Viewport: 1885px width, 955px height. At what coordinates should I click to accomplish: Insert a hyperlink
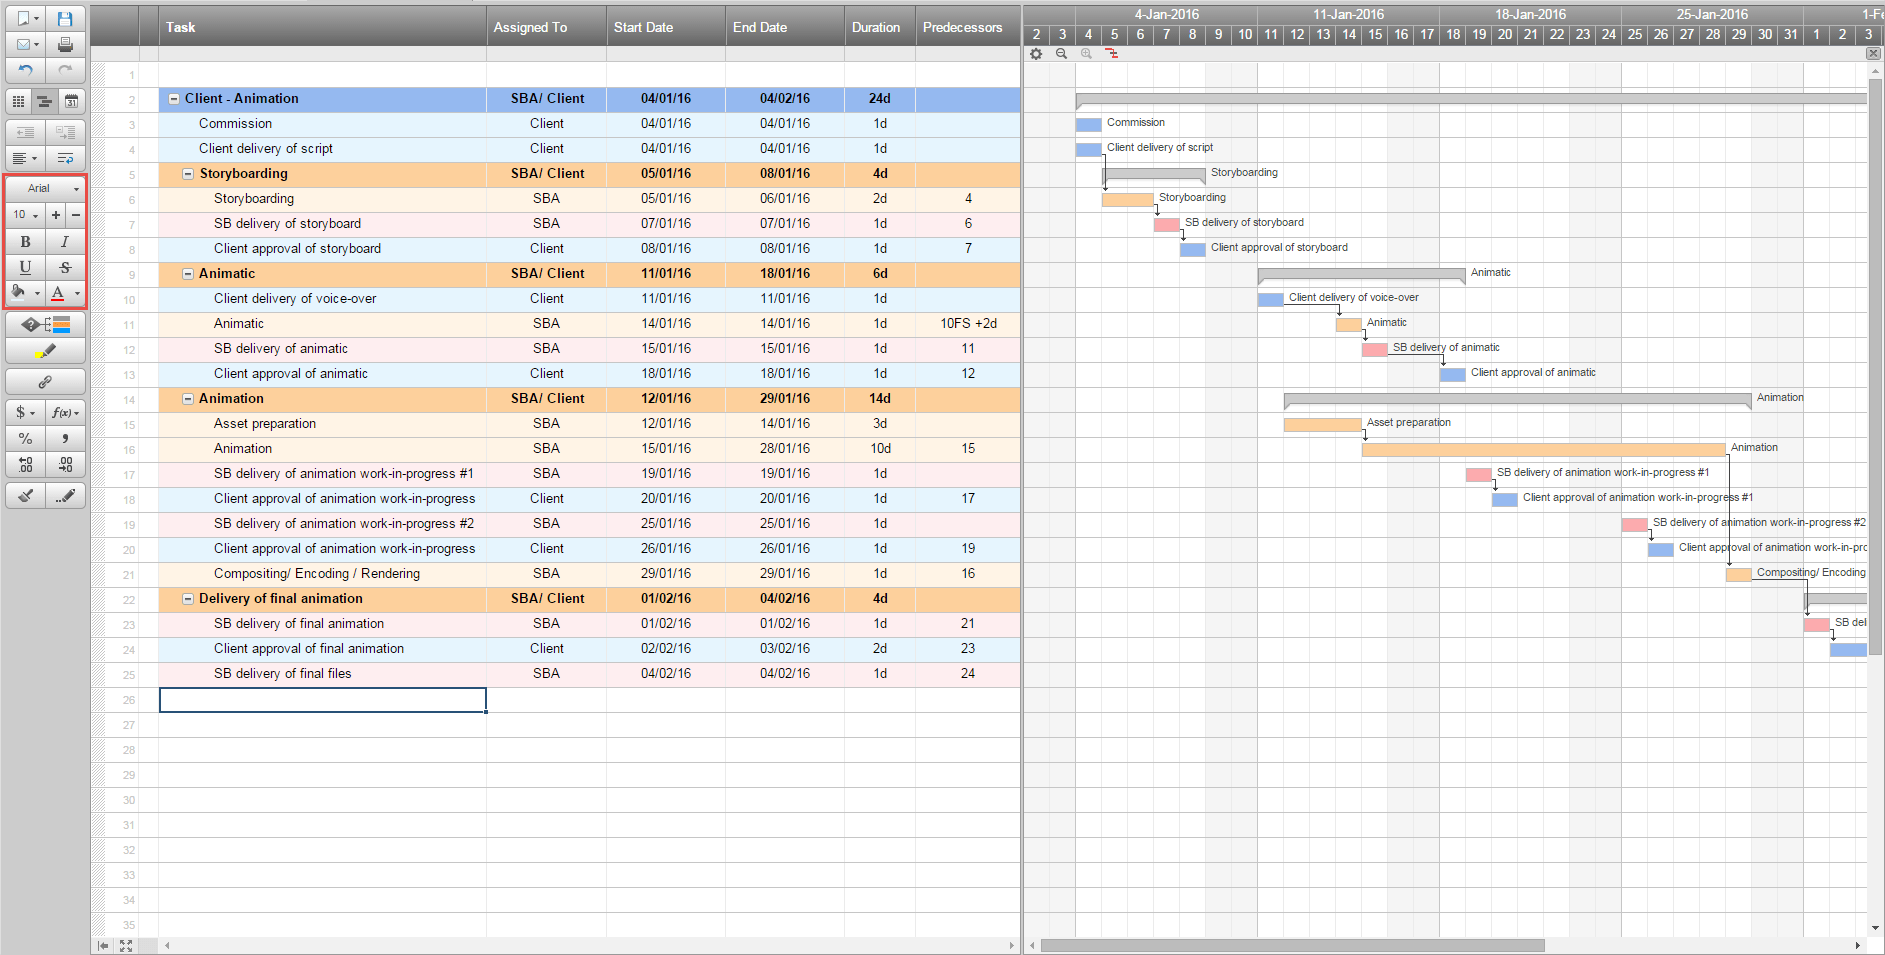pyautogui.click(x=45, y=381)
